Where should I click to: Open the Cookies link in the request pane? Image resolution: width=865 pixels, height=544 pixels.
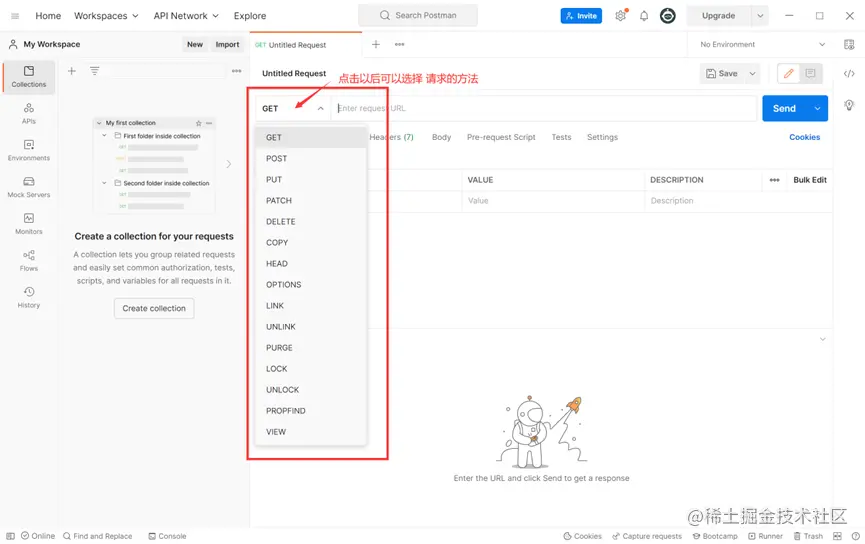(x=804, y=137)
